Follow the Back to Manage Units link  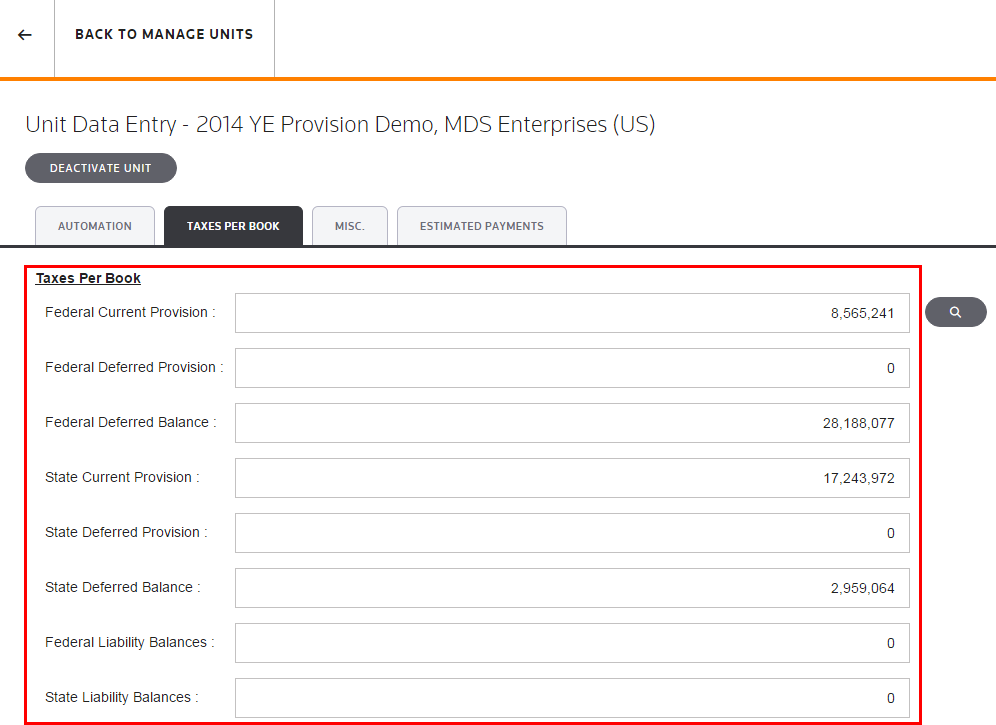(164, 35)
